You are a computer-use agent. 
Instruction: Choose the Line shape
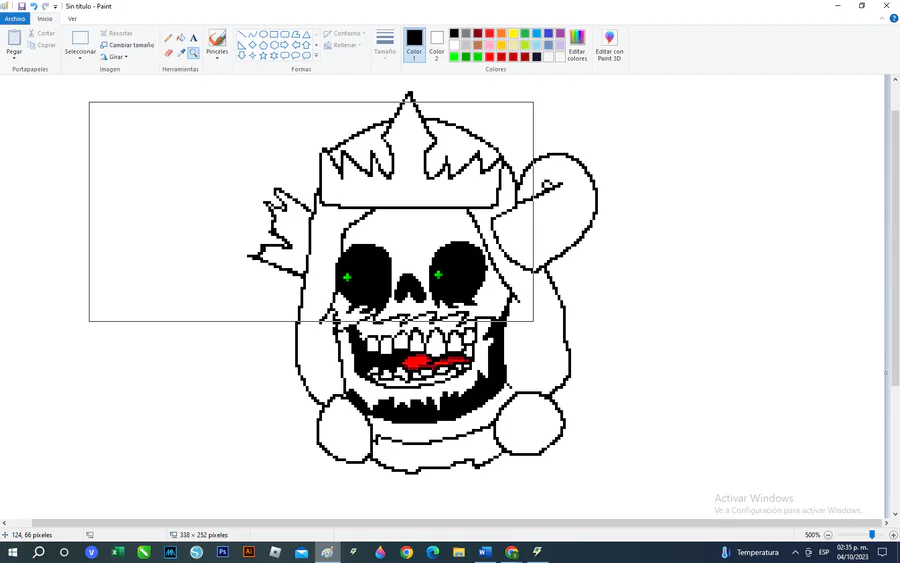click(x=242, y=34)
